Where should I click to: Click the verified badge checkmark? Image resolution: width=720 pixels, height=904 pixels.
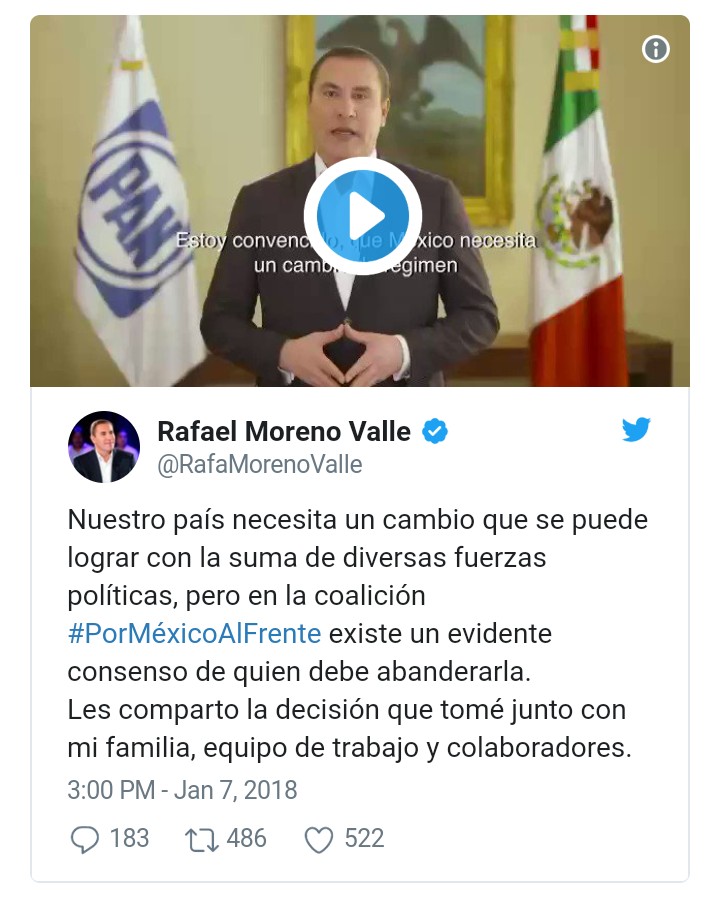[435, 431]
